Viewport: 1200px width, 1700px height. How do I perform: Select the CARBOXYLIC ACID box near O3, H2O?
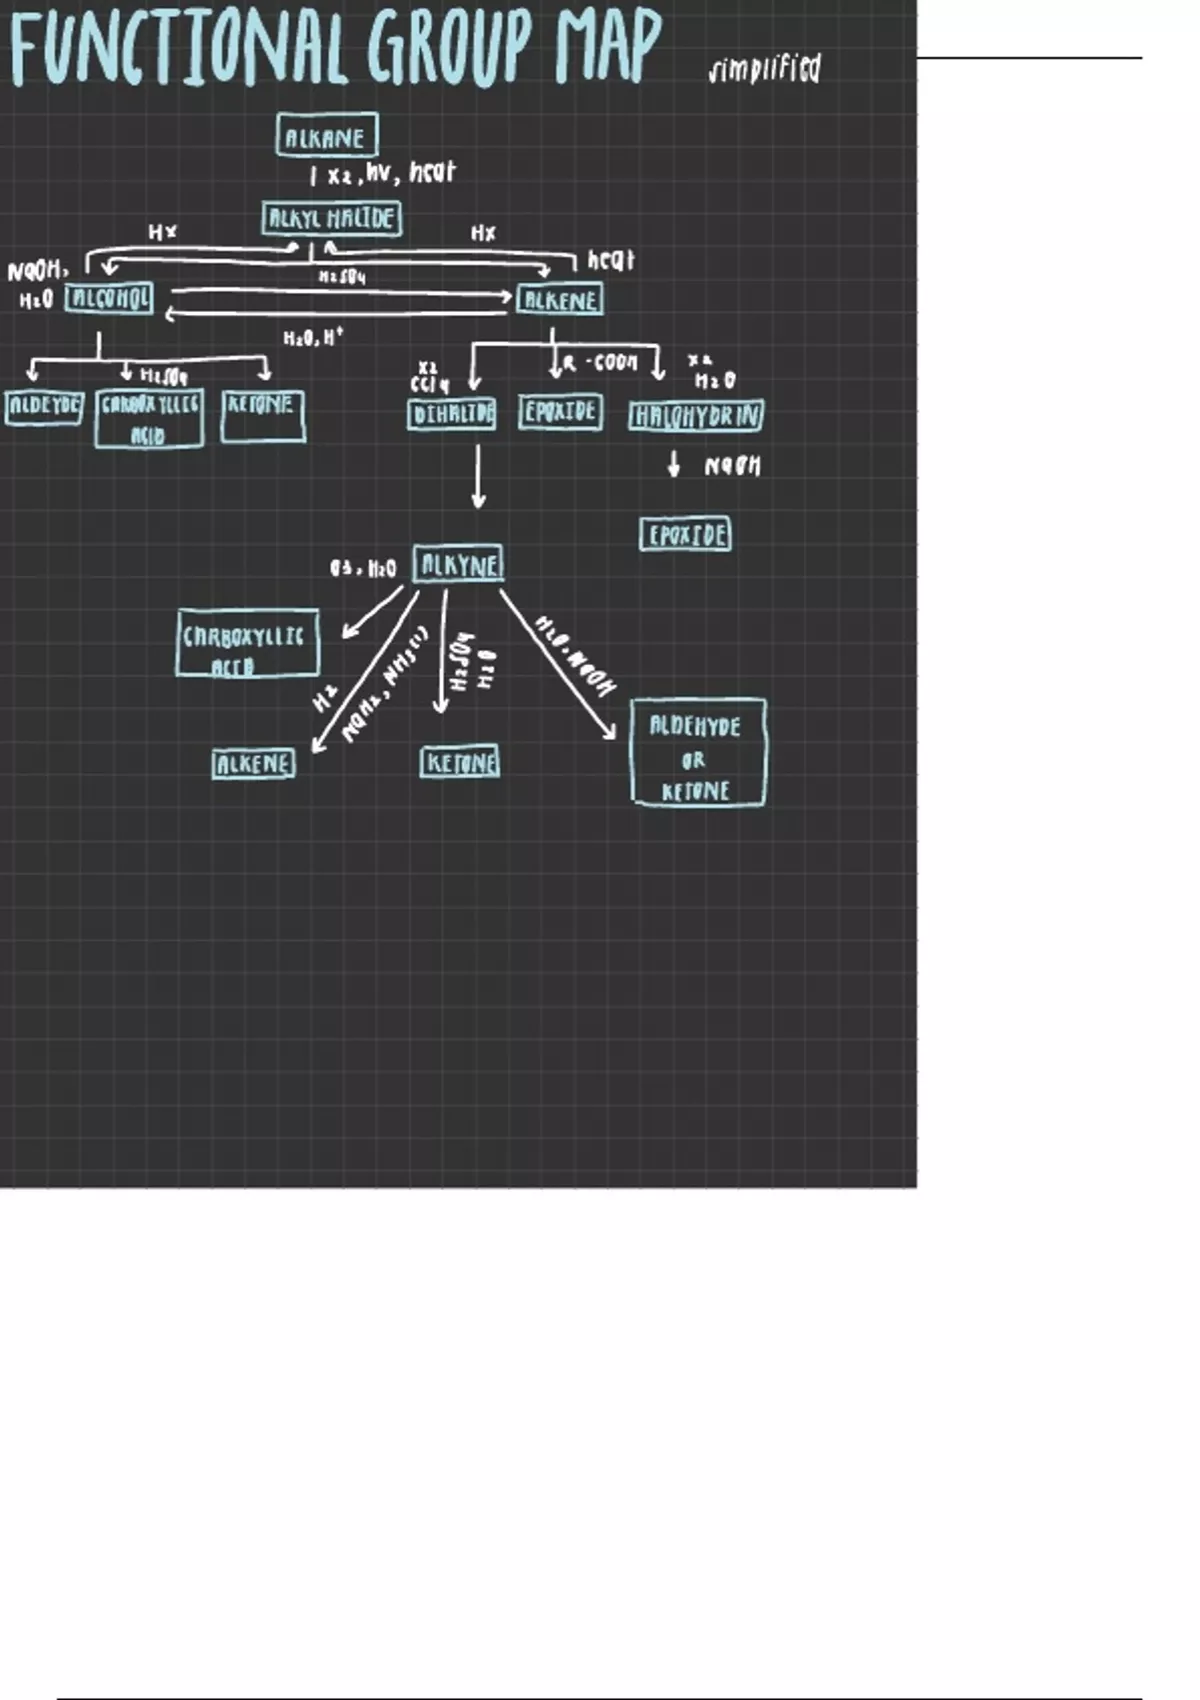tap(248, 644)
